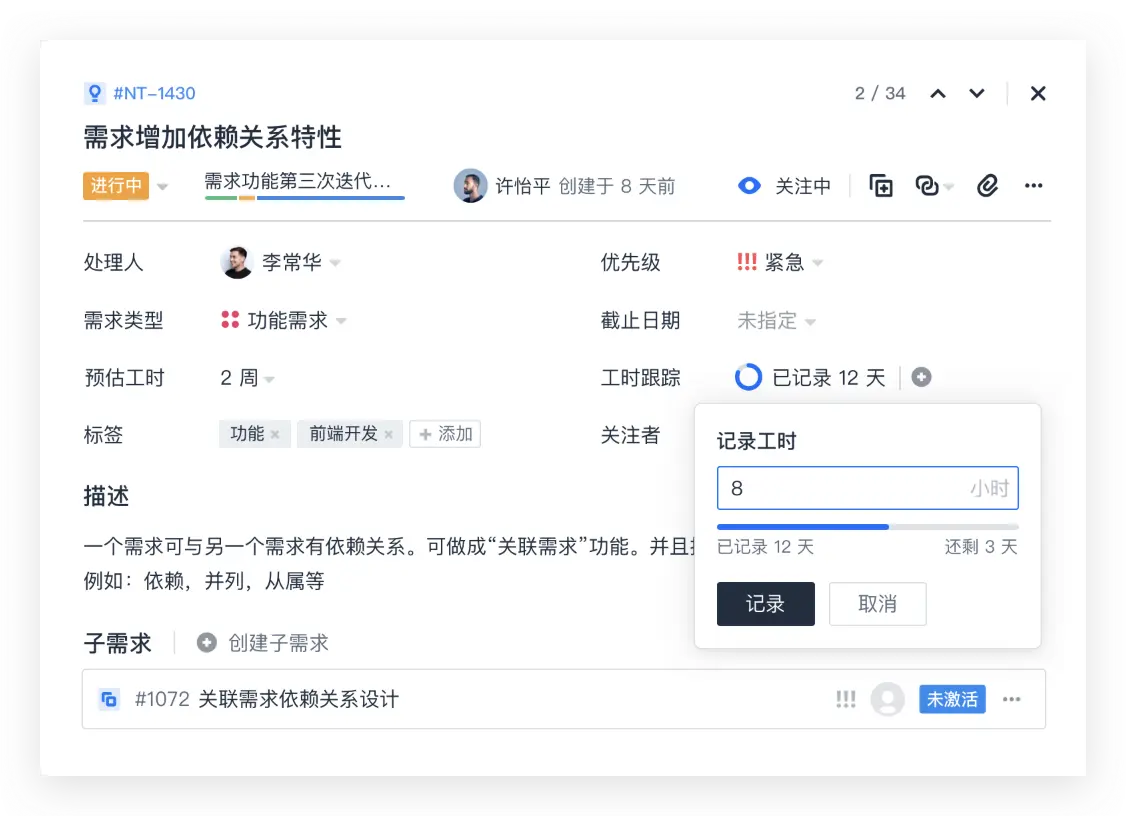Image resolution: width=1126 pixels, height=816 pixels.
Task: Click the link relations icon
Action: point(926,186)
